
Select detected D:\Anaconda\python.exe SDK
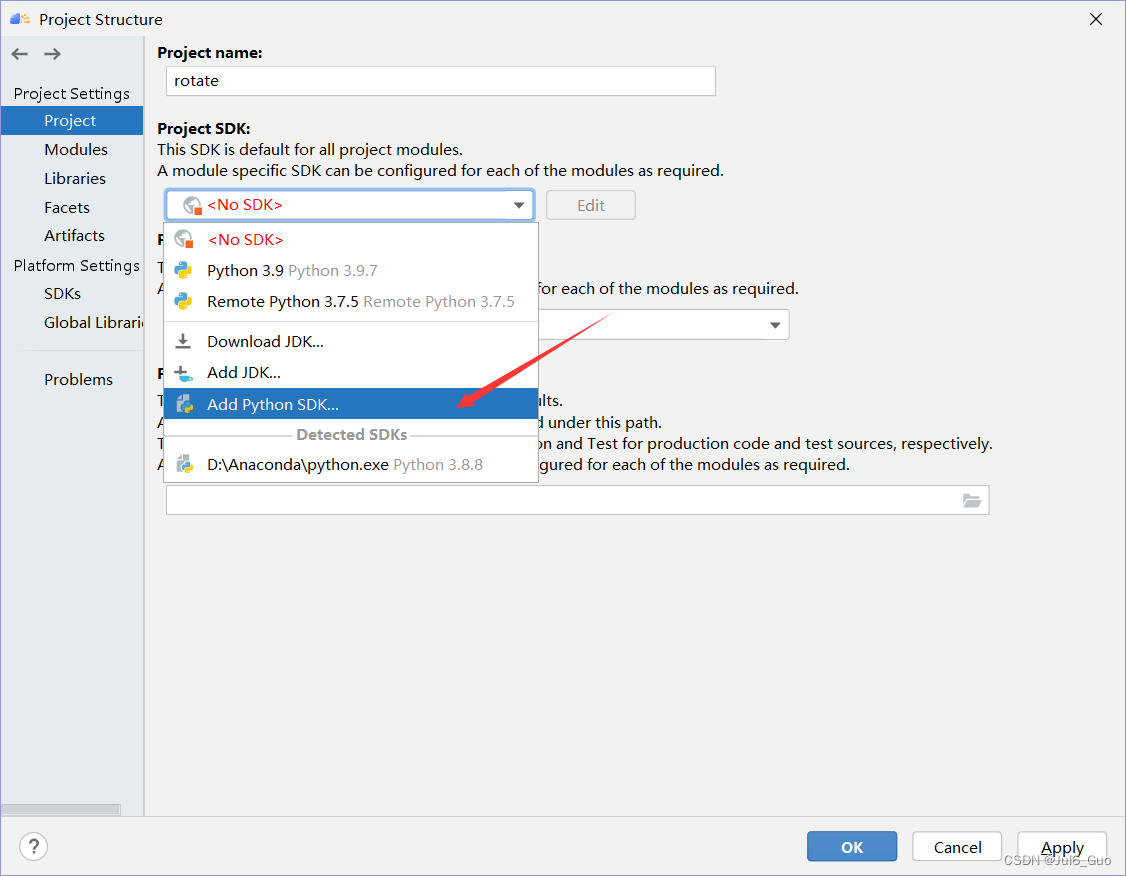[x=350, y=465]
